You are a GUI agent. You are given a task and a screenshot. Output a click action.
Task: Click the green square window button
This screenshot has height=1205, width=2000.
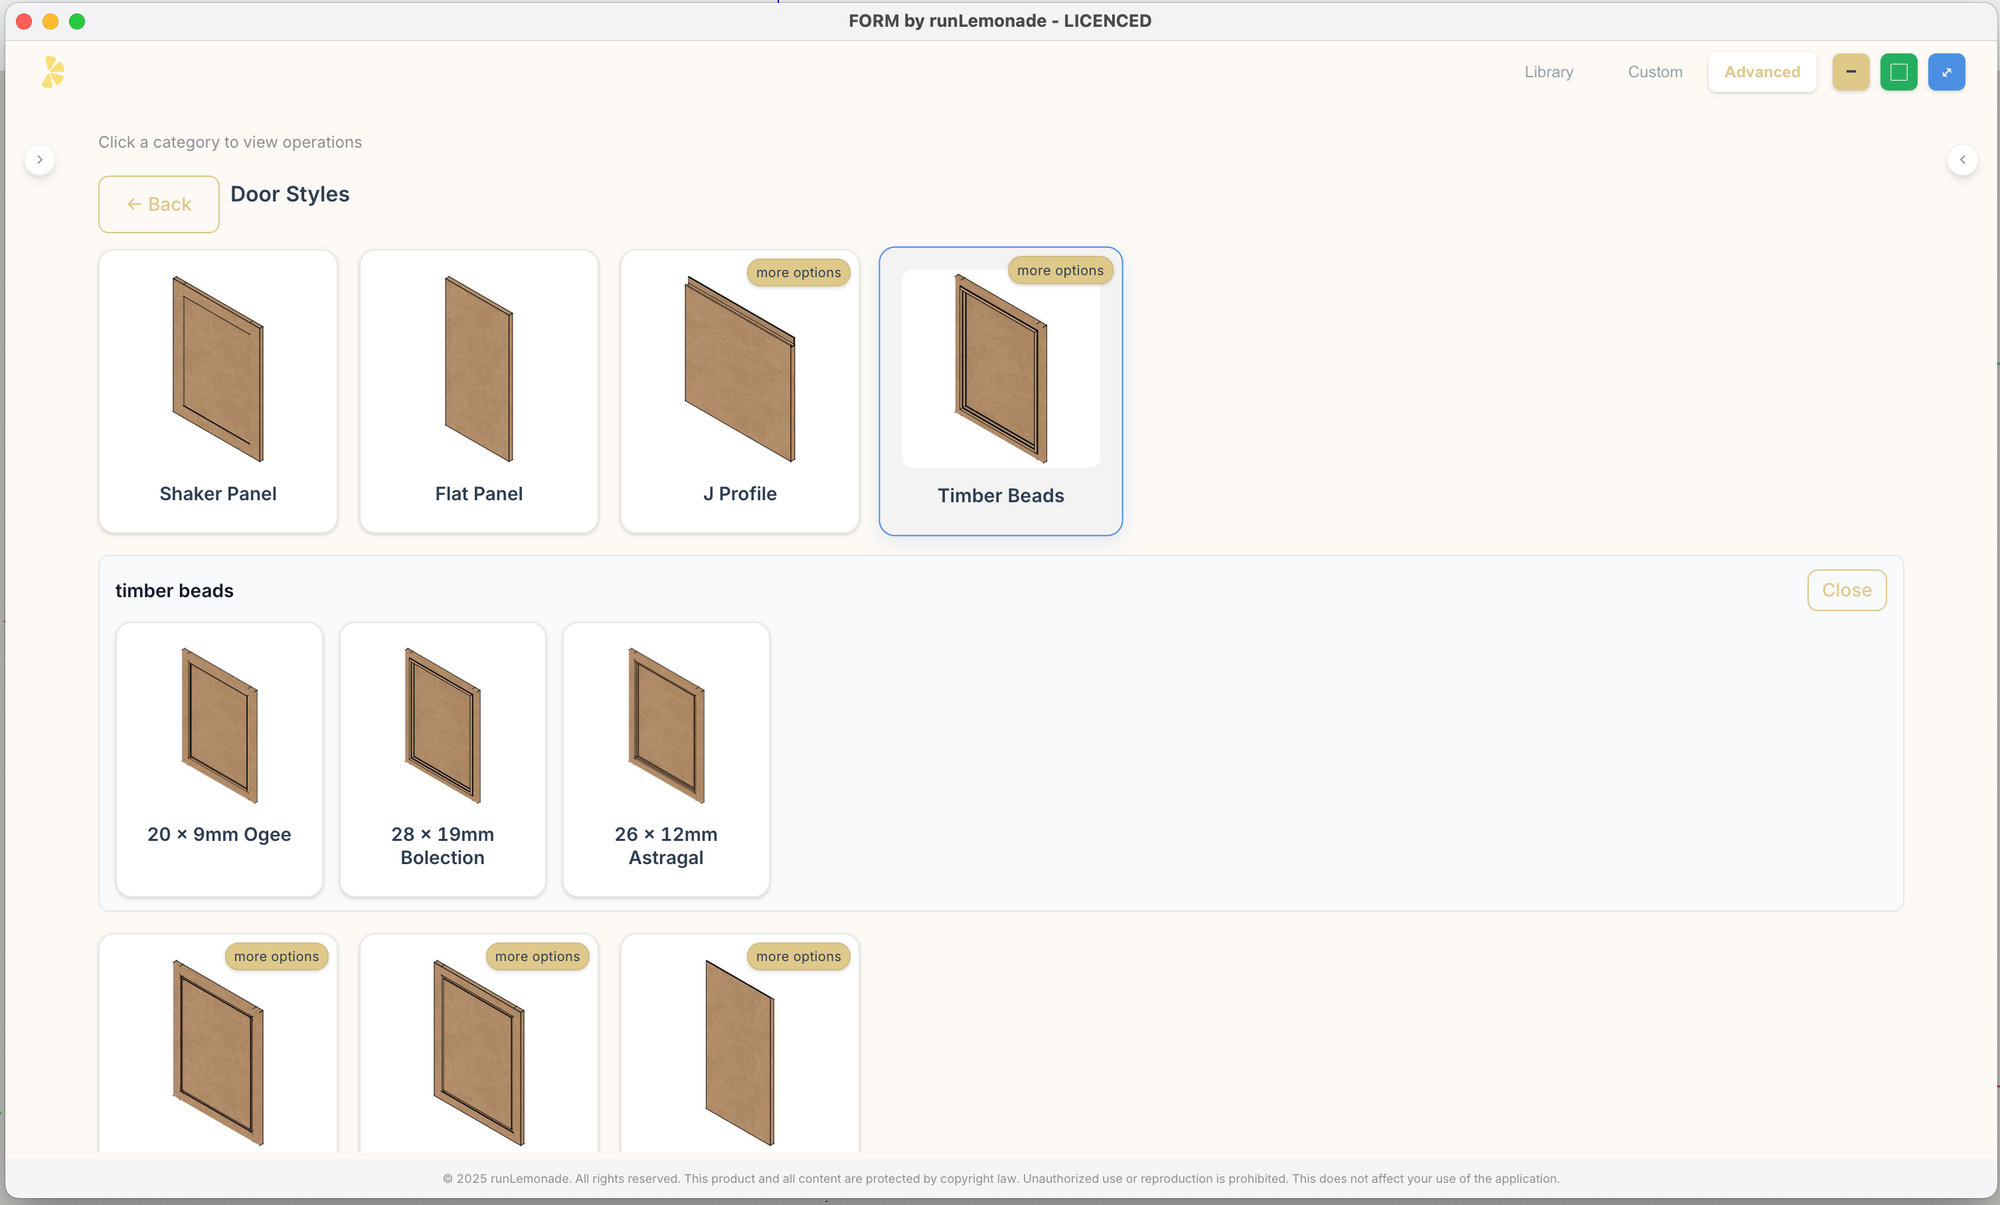click(1898, 72)
